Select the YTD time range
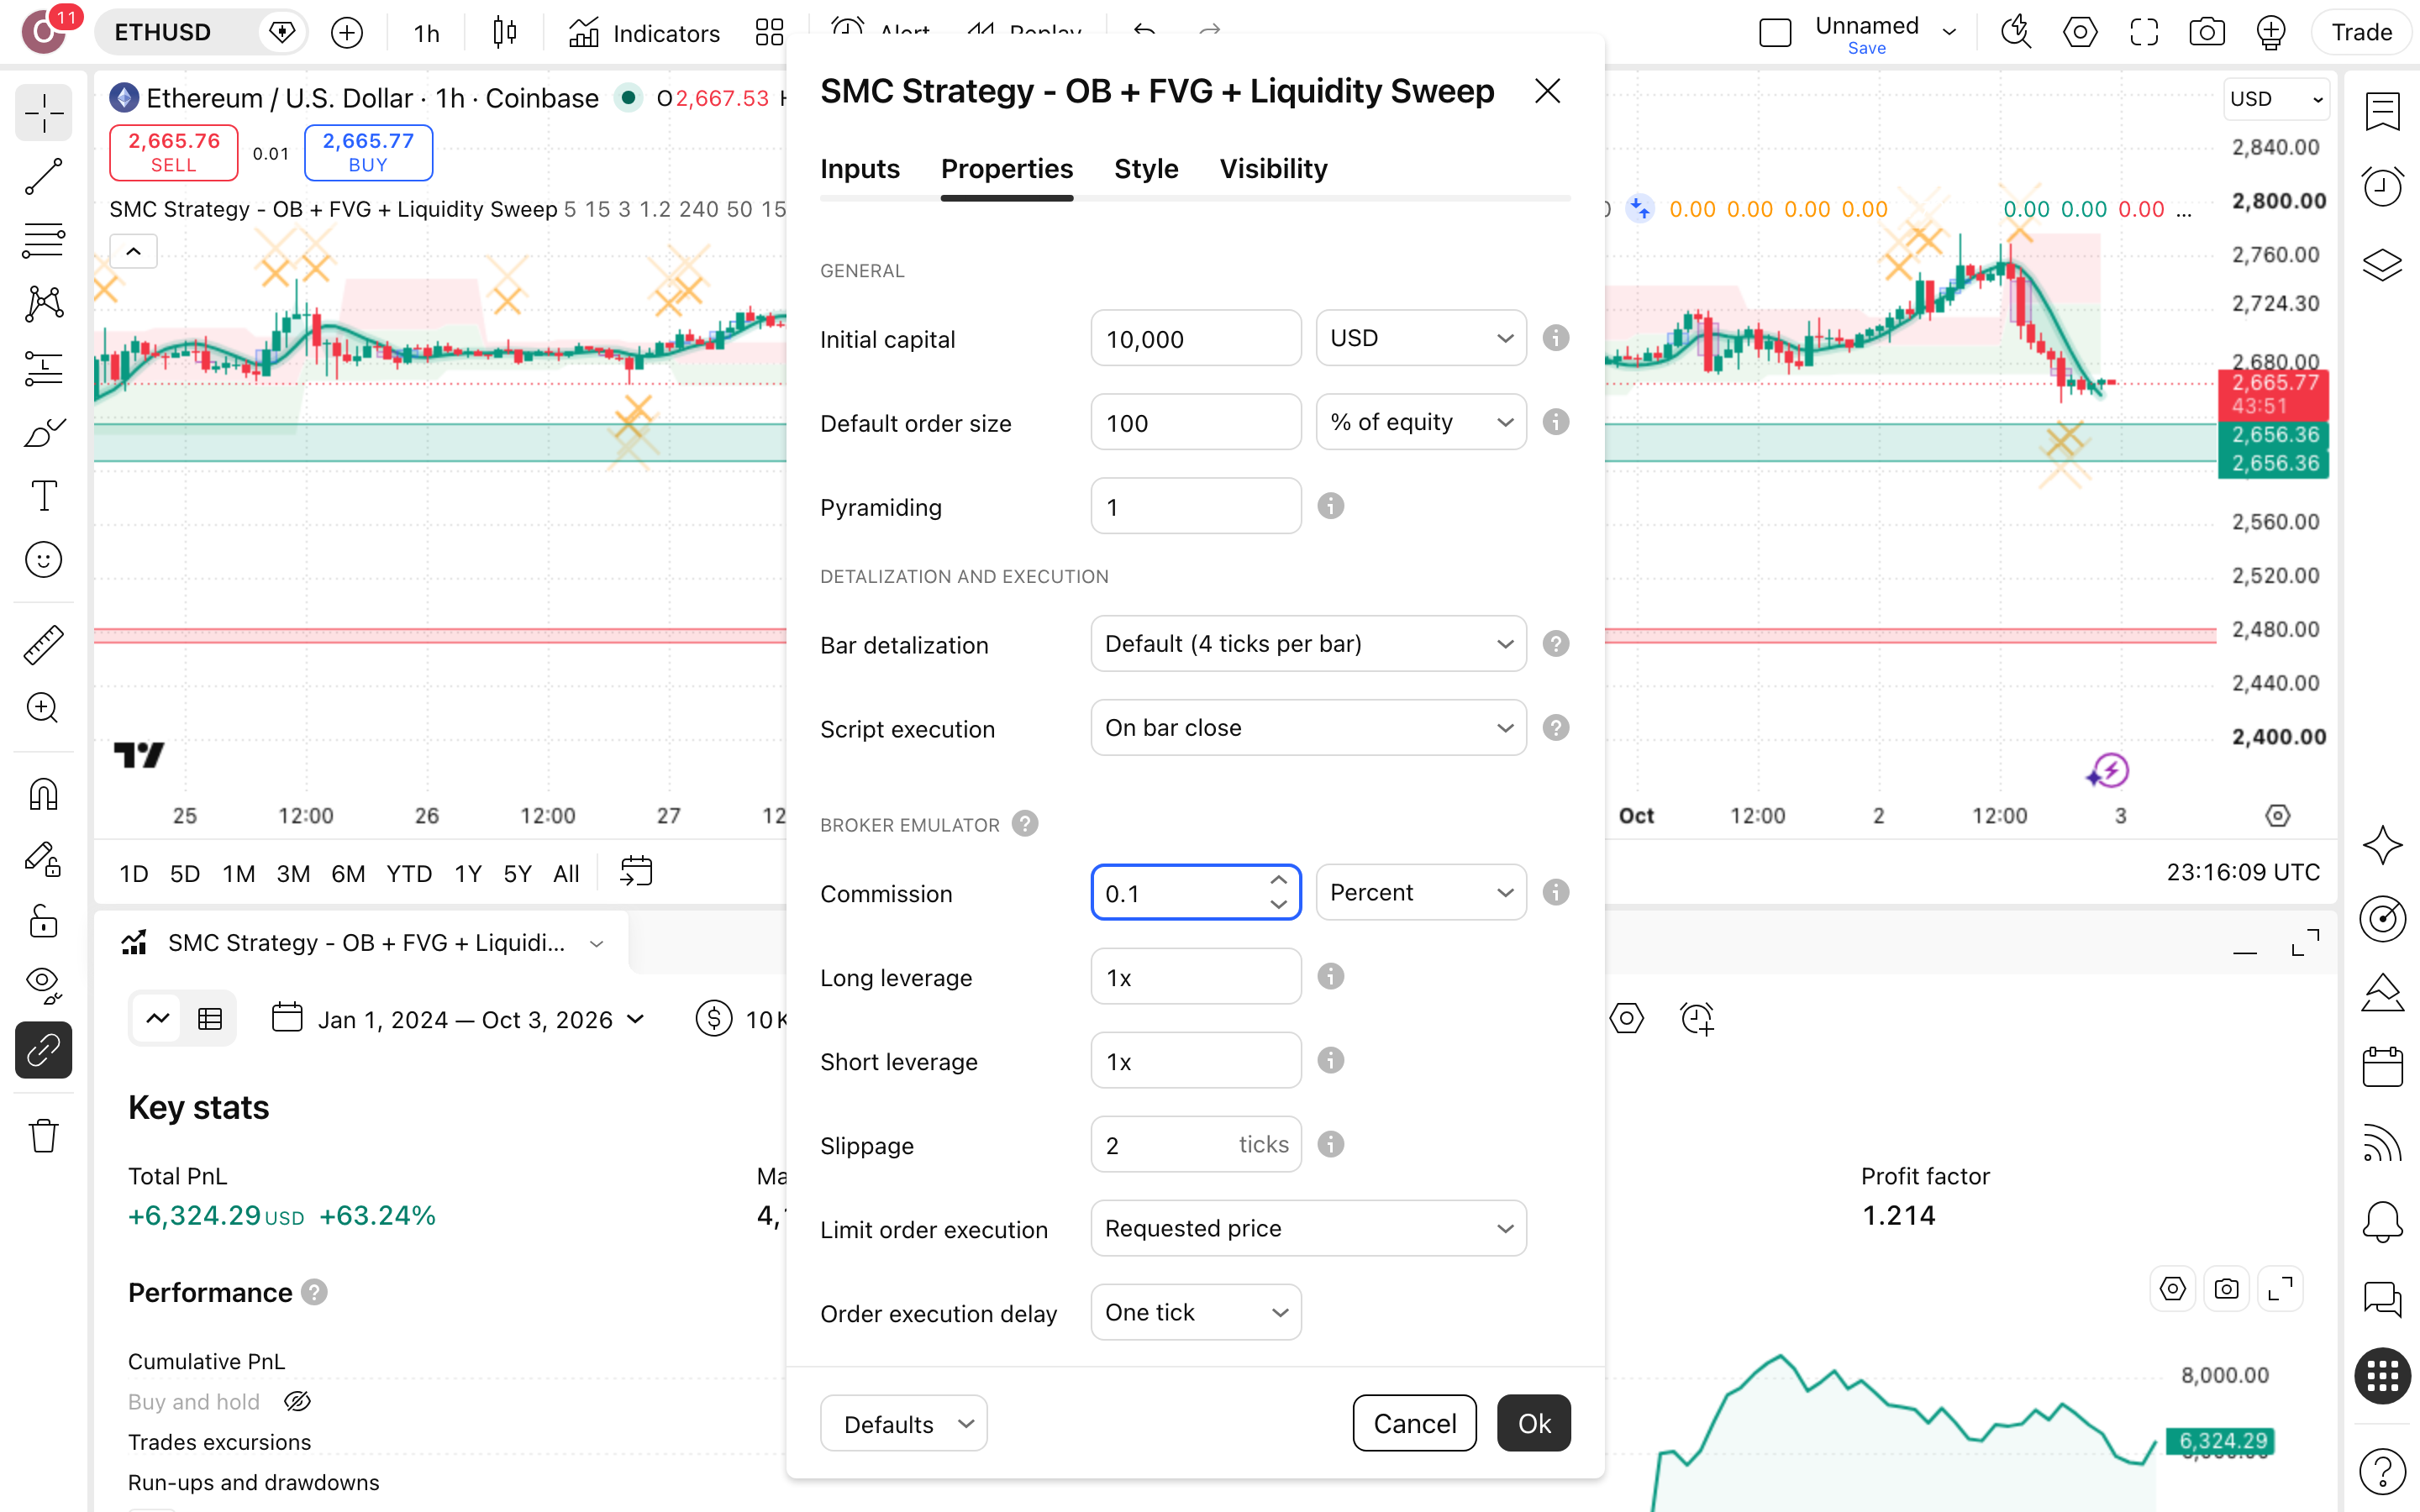This screenshot has width=2420, height=1512. 409,873
